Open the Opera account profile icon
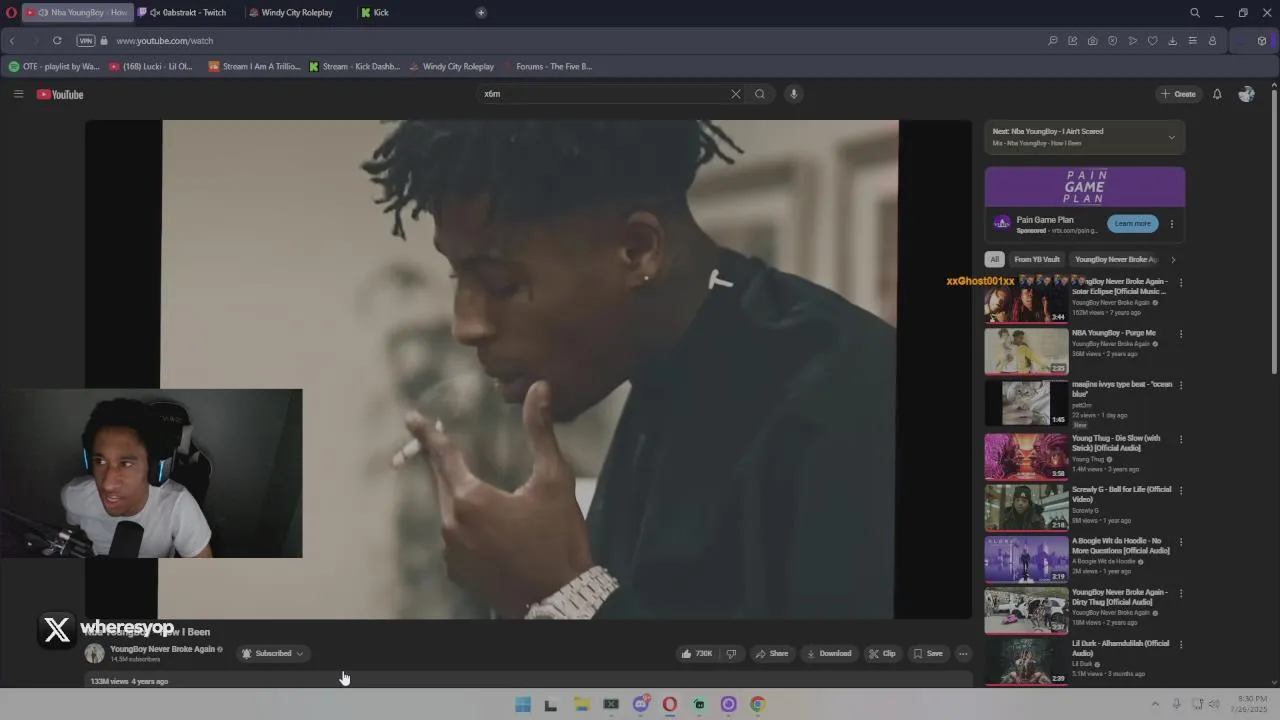1280x720 pixels. 1212,41
